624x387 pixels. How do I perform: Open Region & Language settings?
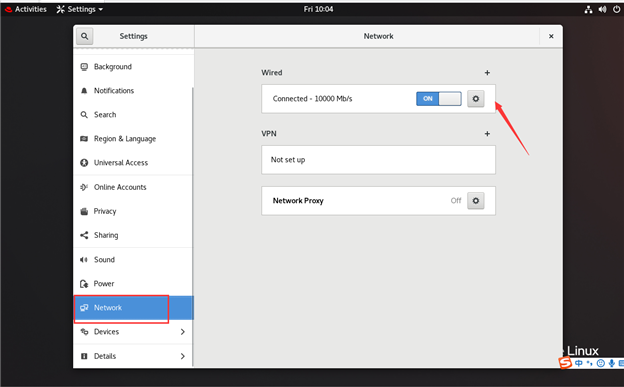click(x=133, y=139)
